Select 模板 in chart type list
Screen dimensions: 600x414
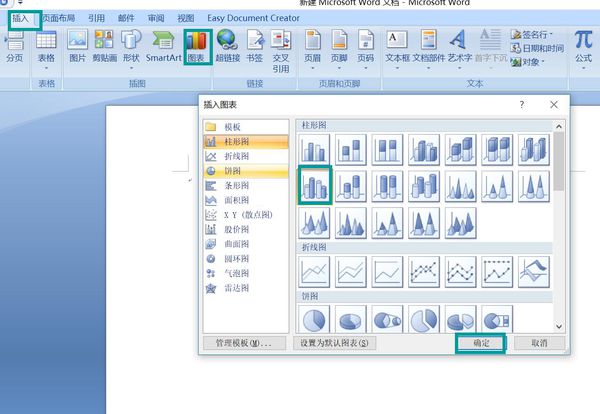pyautogui.click(x=246, y=127)
